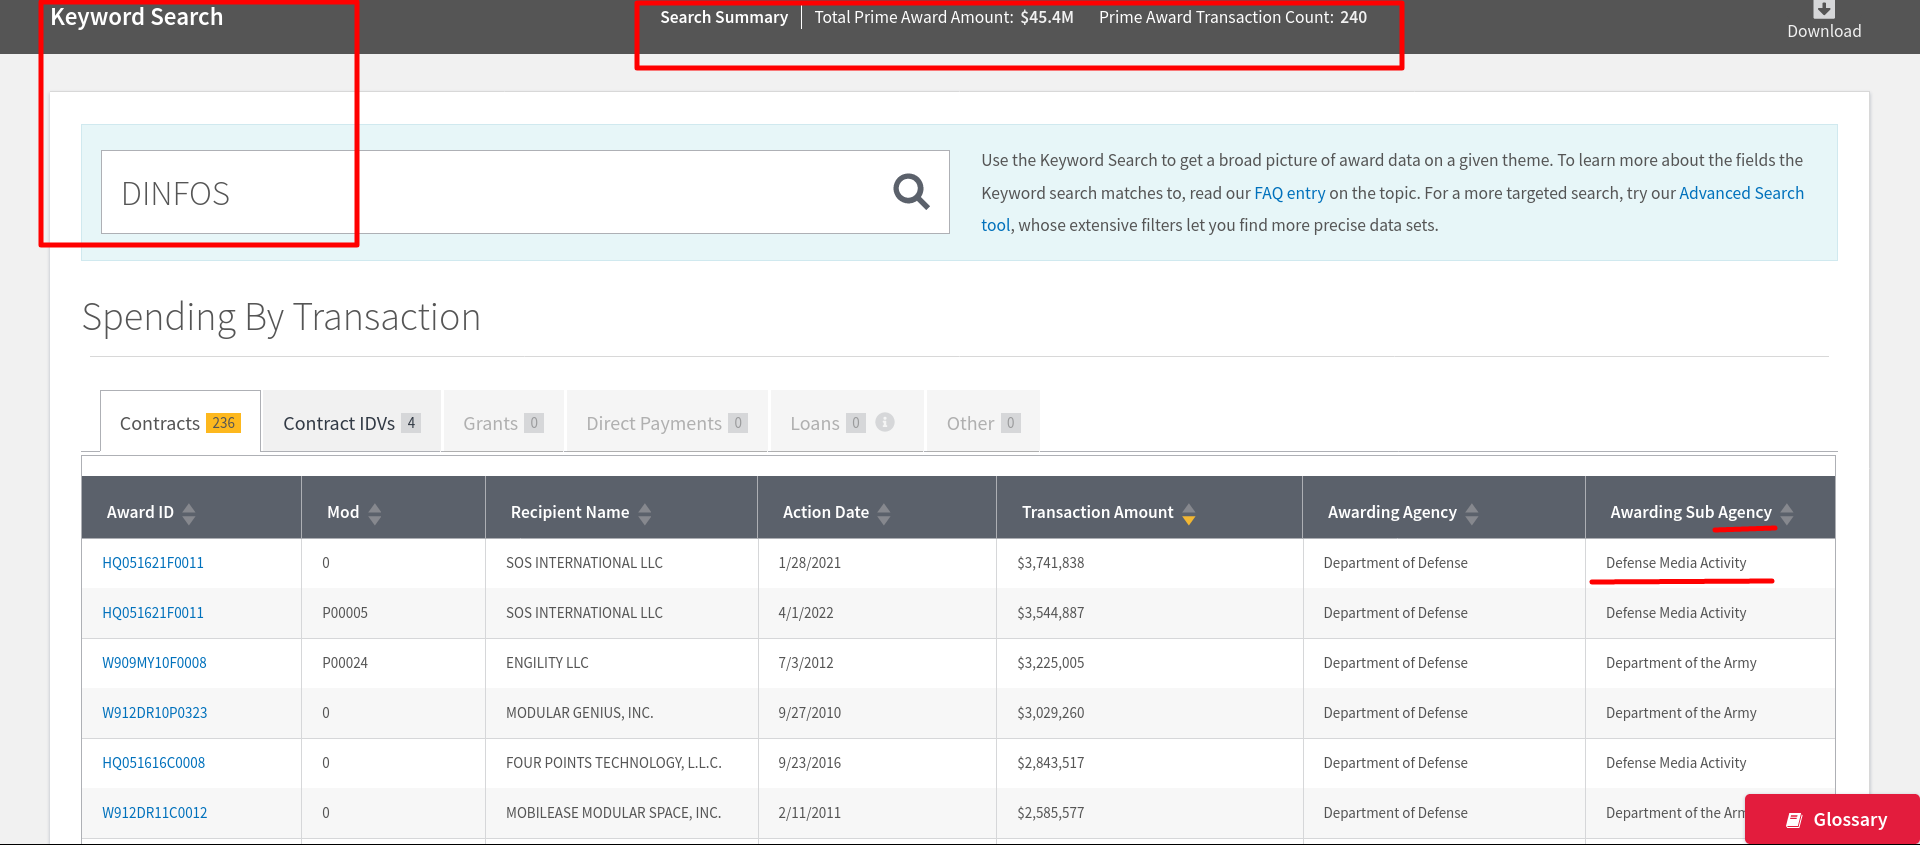Image resolution: width=1920 pixels, height=845 pixels.
Task: Click the magnifying glass search icon
Action: [911, 191]
